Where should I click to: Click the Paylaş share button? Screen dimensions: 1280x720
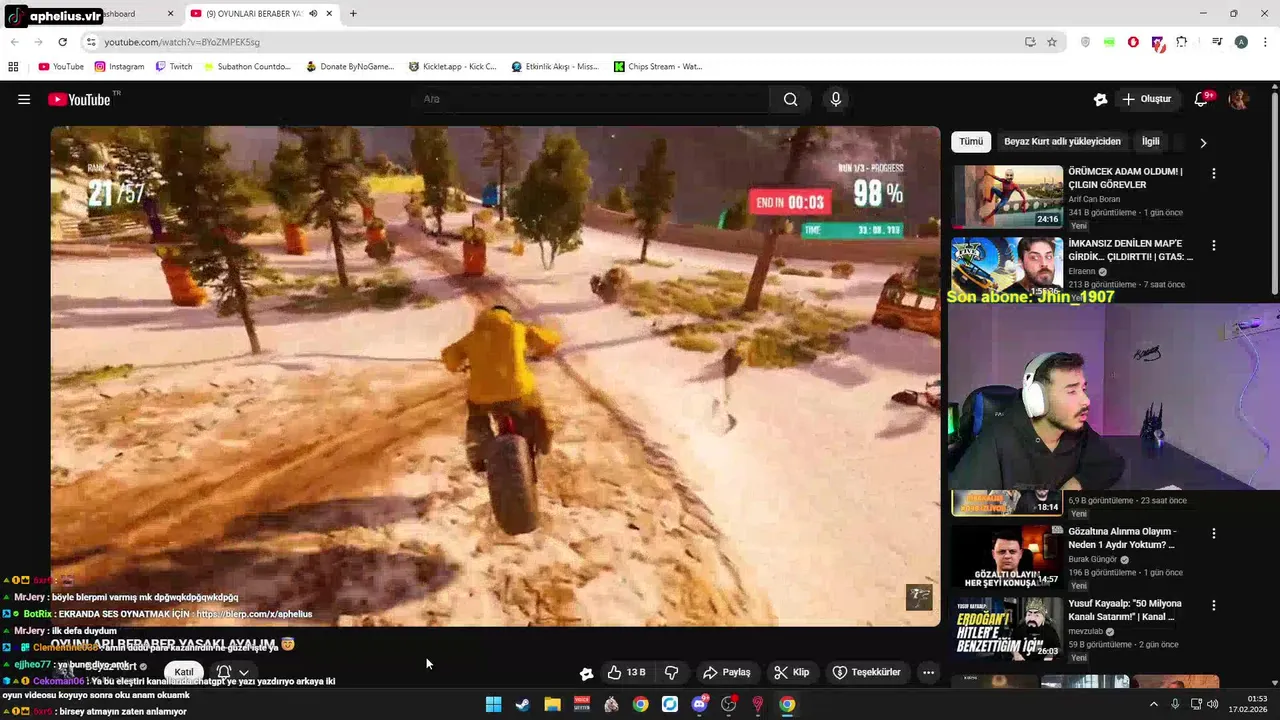[x=726, y=672]
